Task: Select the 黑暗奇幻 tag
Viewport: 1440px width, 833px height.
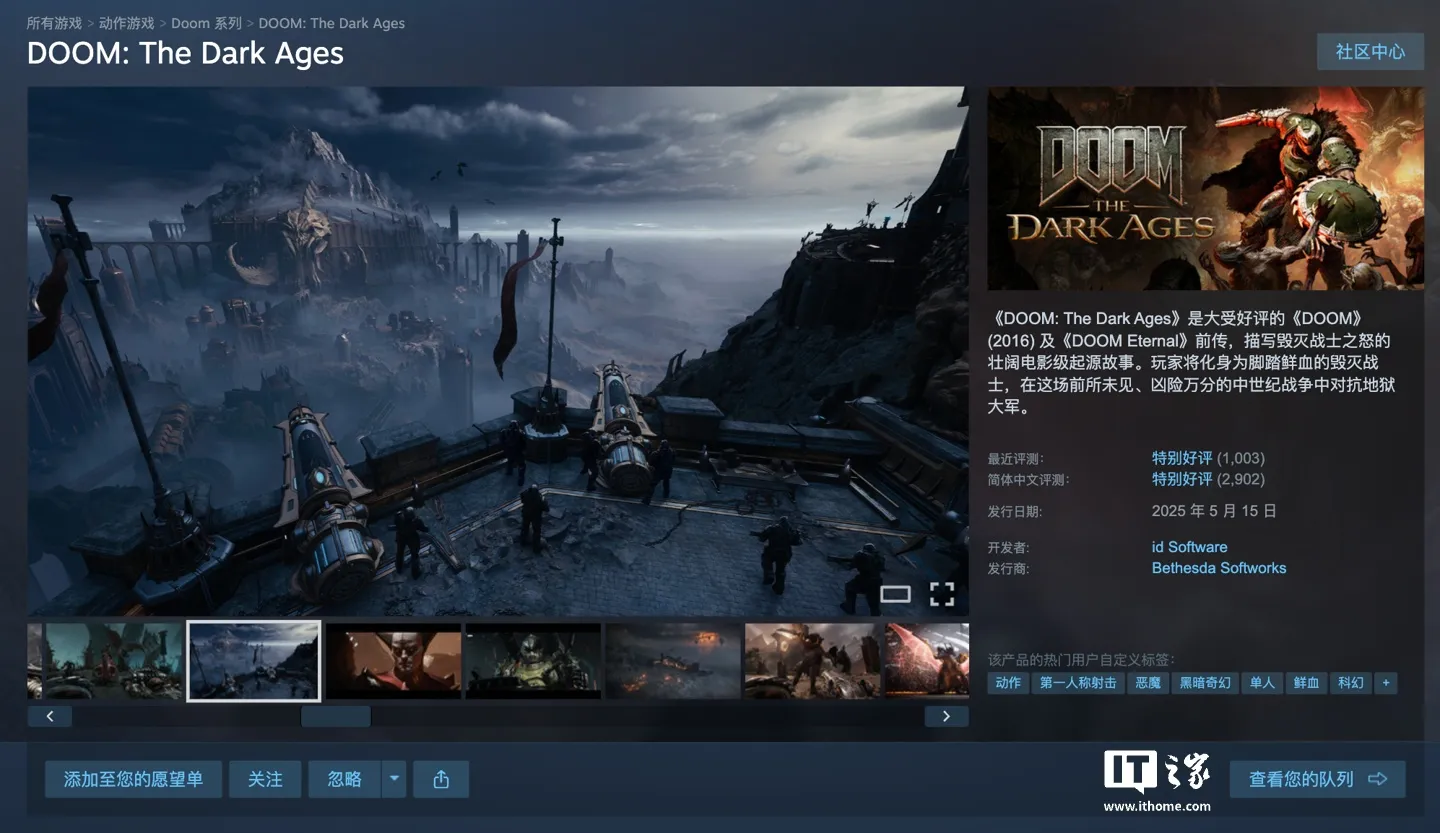Action: pyautogui.click(x=1205, y=683)
